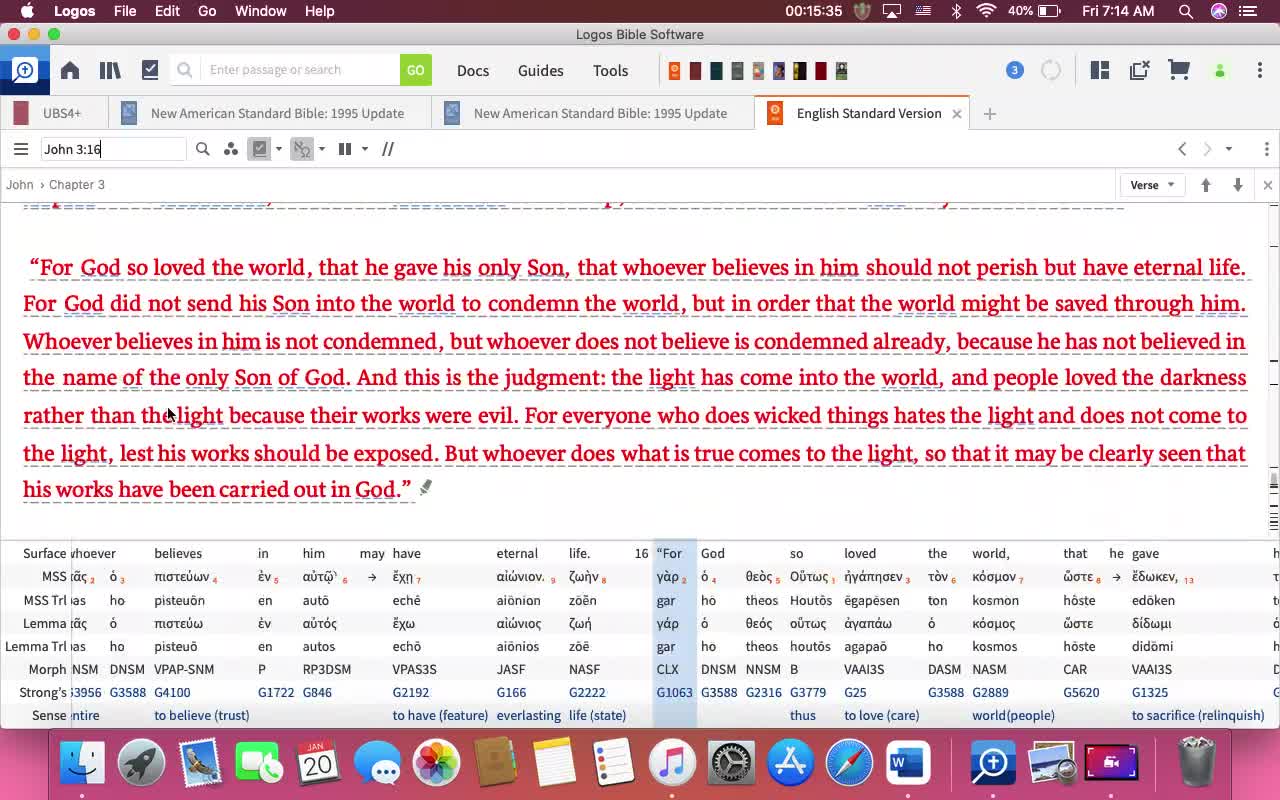Open the Docs menu
Viewport: 1280px width, 800px height.
click(x=473, y=70)
